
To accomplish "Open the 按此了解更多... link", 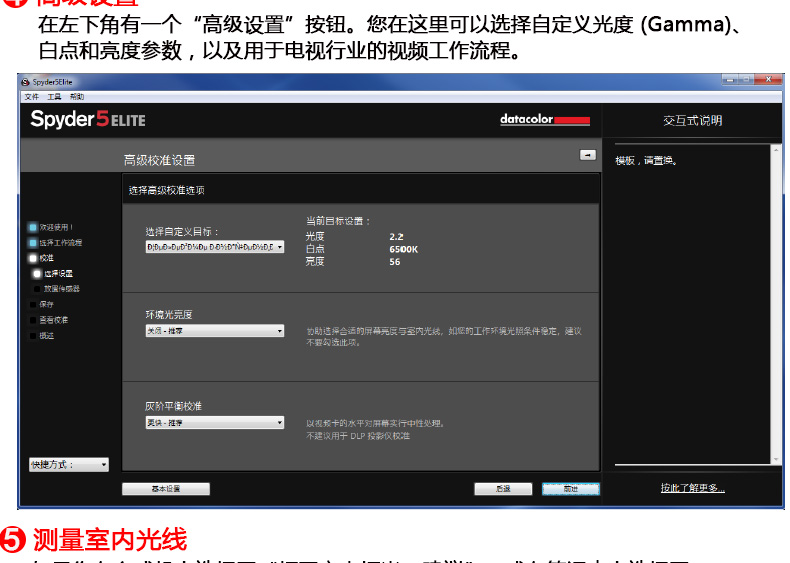I will point(693,488).
